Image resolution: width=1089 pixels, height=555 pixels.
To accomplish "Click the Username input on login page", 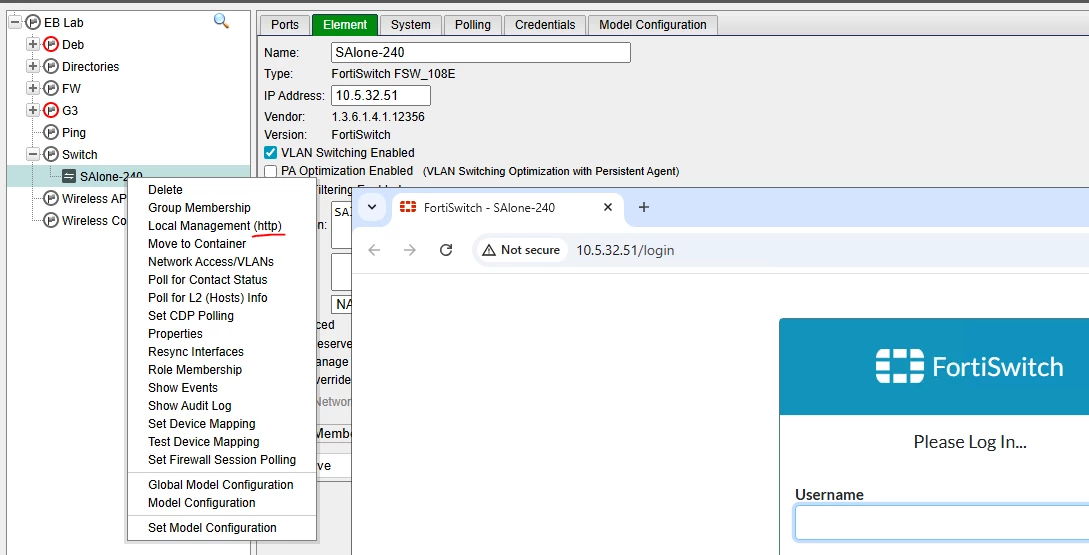I will click(x=942, y=523).
